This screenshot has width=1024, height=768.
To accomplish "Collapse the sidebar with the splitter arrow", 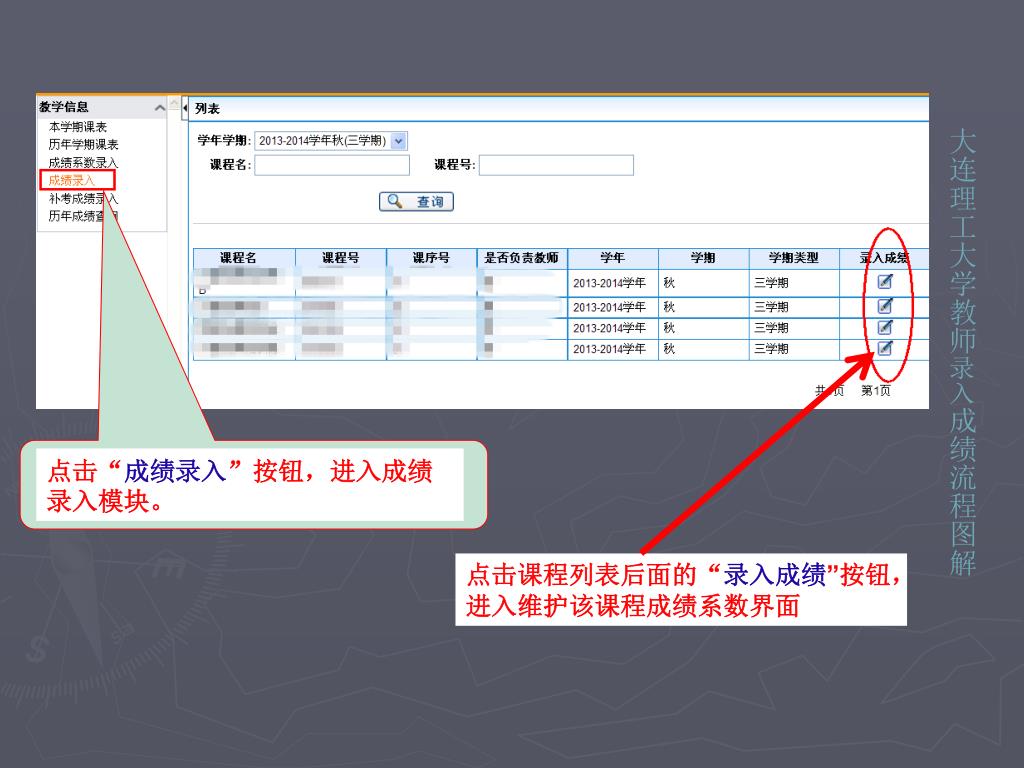I will click(185, 108).
